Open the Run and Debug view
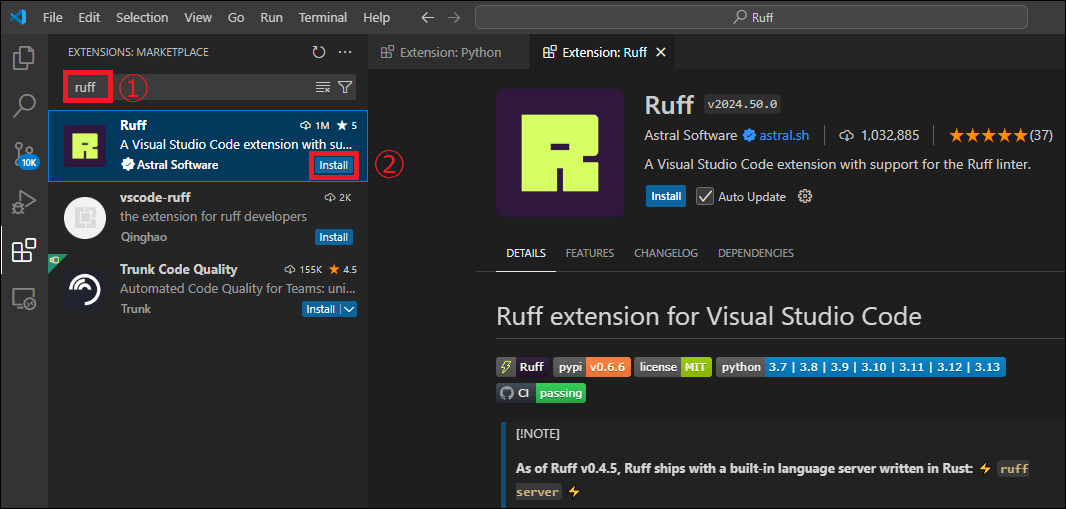The image size is (1066, 509). coord(24,202)
